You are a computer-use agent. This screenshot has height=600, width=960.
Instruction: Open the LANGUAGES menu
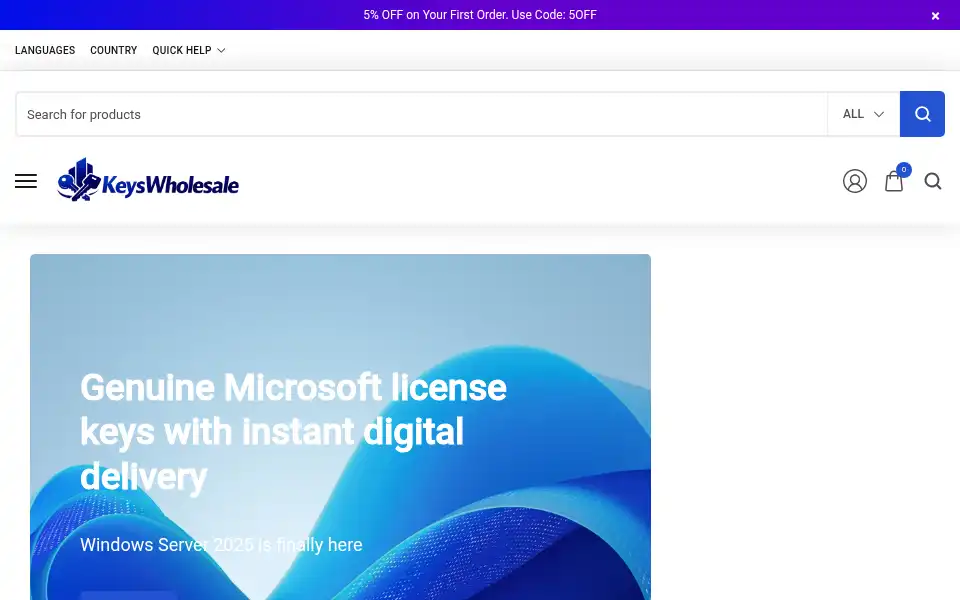pyautogui.click(x=45, y=50)
